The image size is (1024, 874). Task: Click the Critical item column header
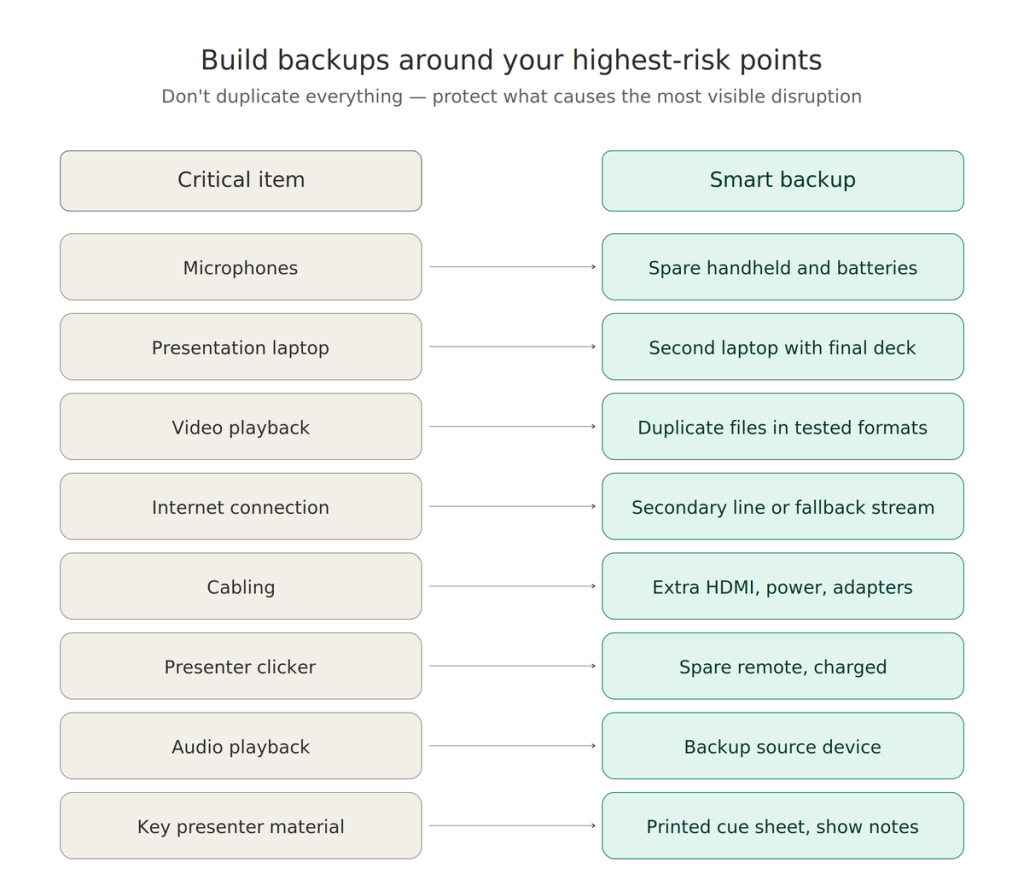tap(240, 181)
